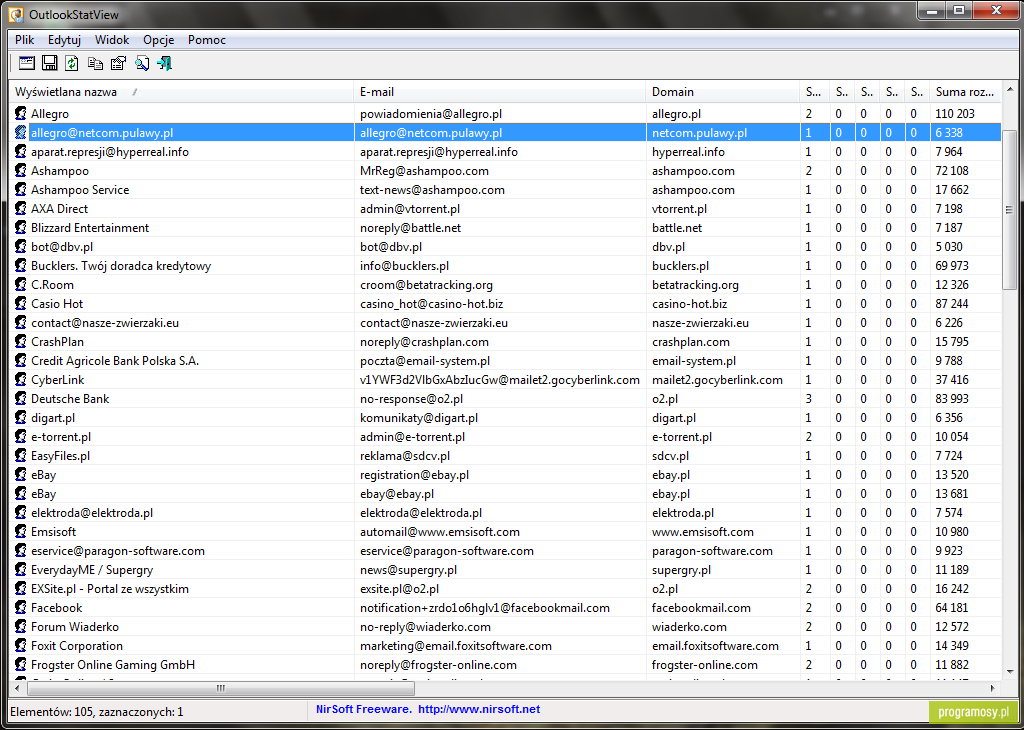The image size is (1024, 730).
Task: Click the 87 244 size value
Action: tap(952, 304)
